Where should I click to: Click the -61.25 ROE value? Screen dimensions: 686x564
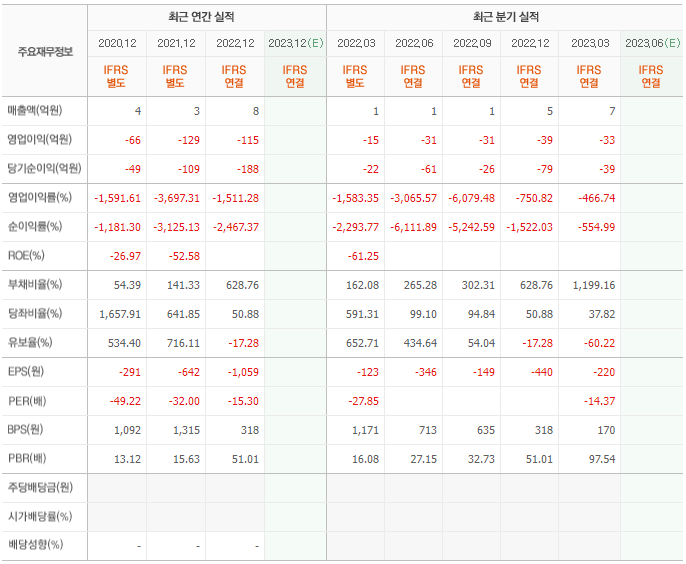(x=363, y=256)
